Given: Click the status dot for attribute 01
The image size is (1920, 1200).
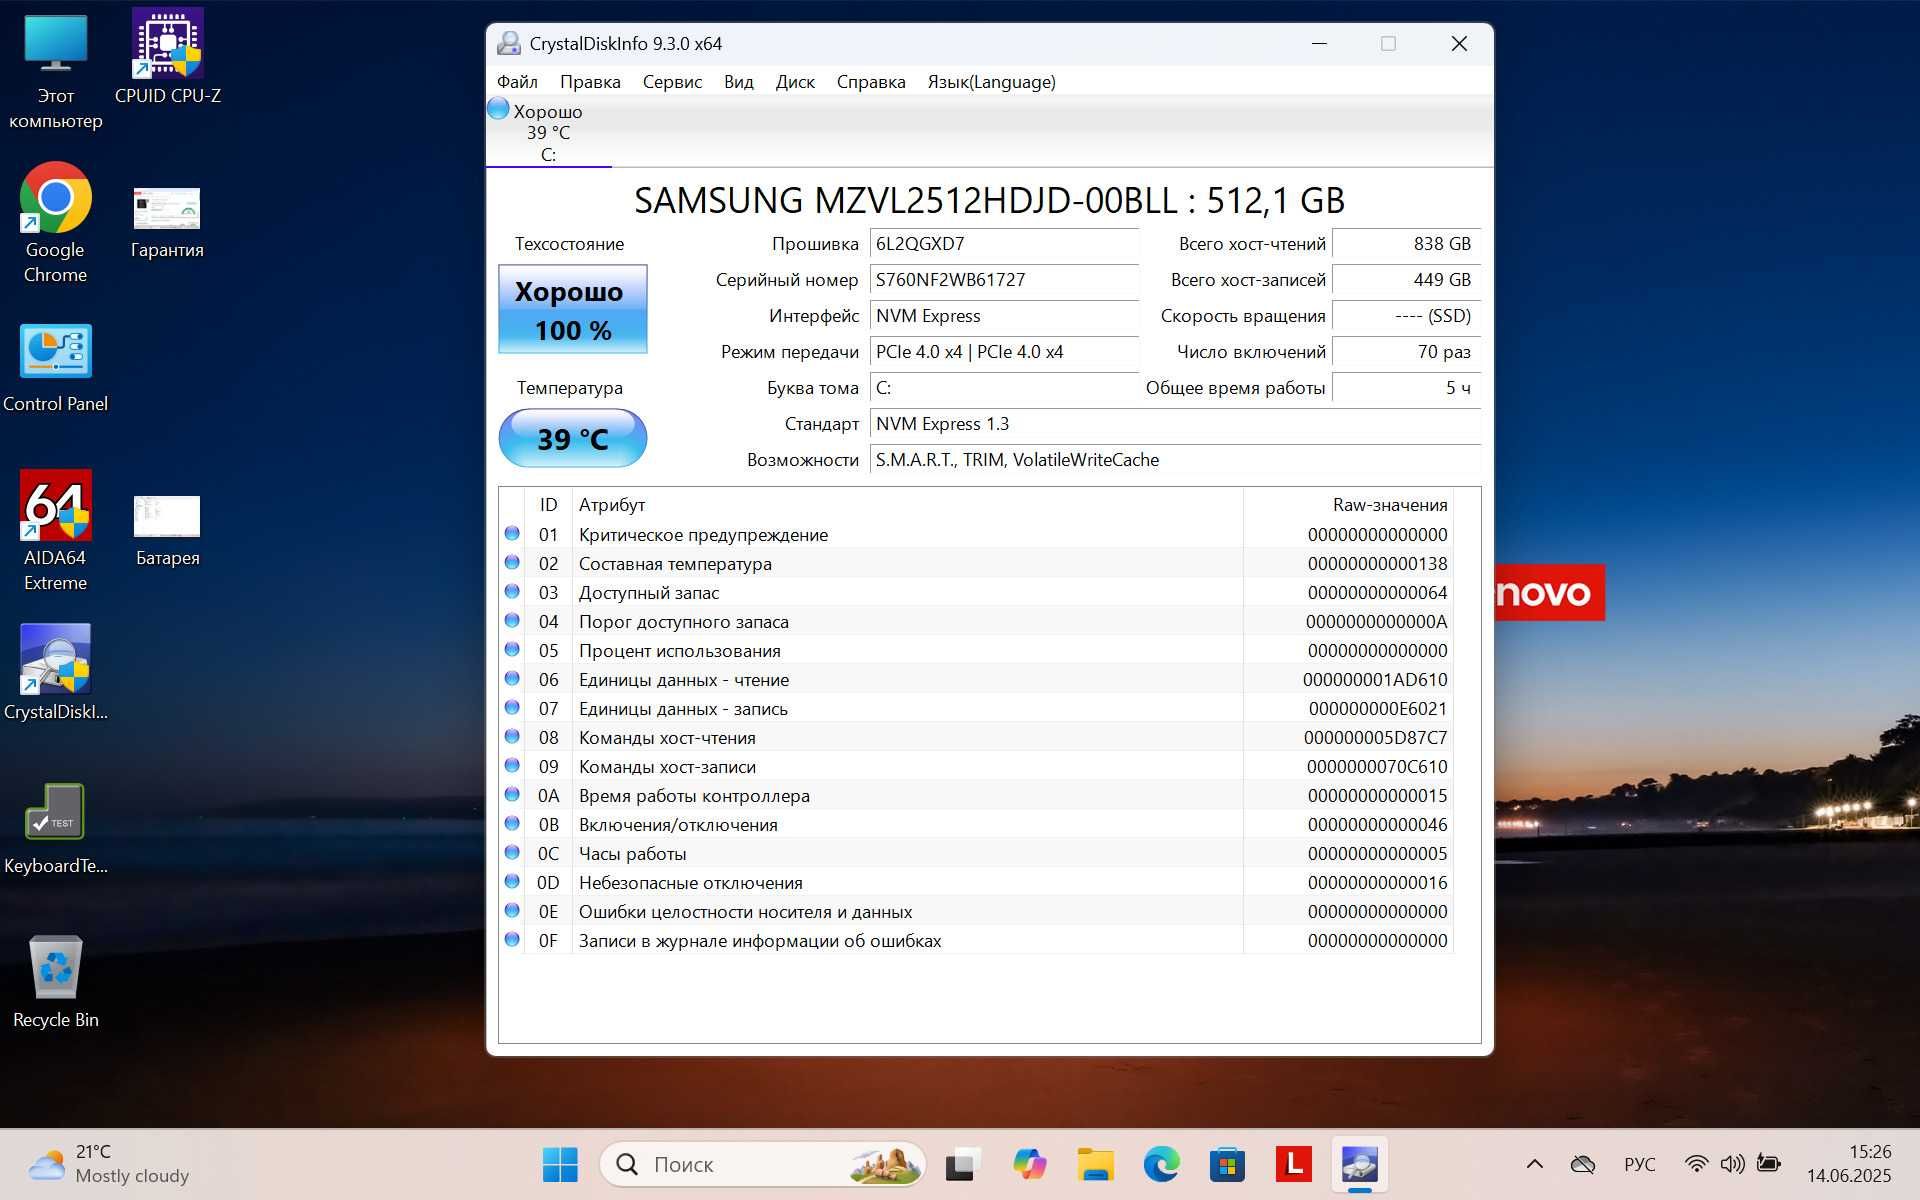Looking at the screenshot, I should 512,534.
